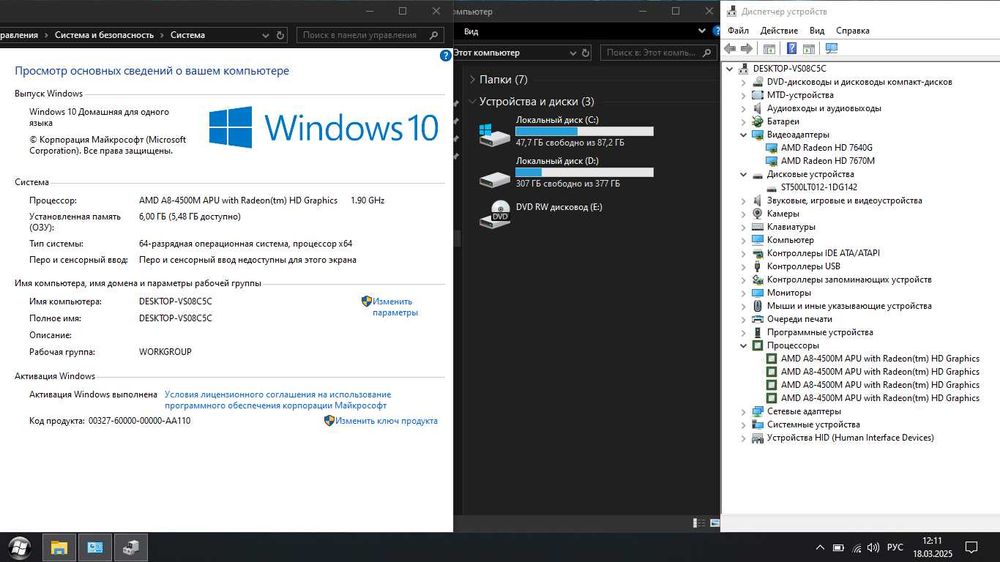Screen dimensions: 1000x562
Task: Open blue question-mark help in Device Manager toolbar
Action: click(x=791, y=48)
